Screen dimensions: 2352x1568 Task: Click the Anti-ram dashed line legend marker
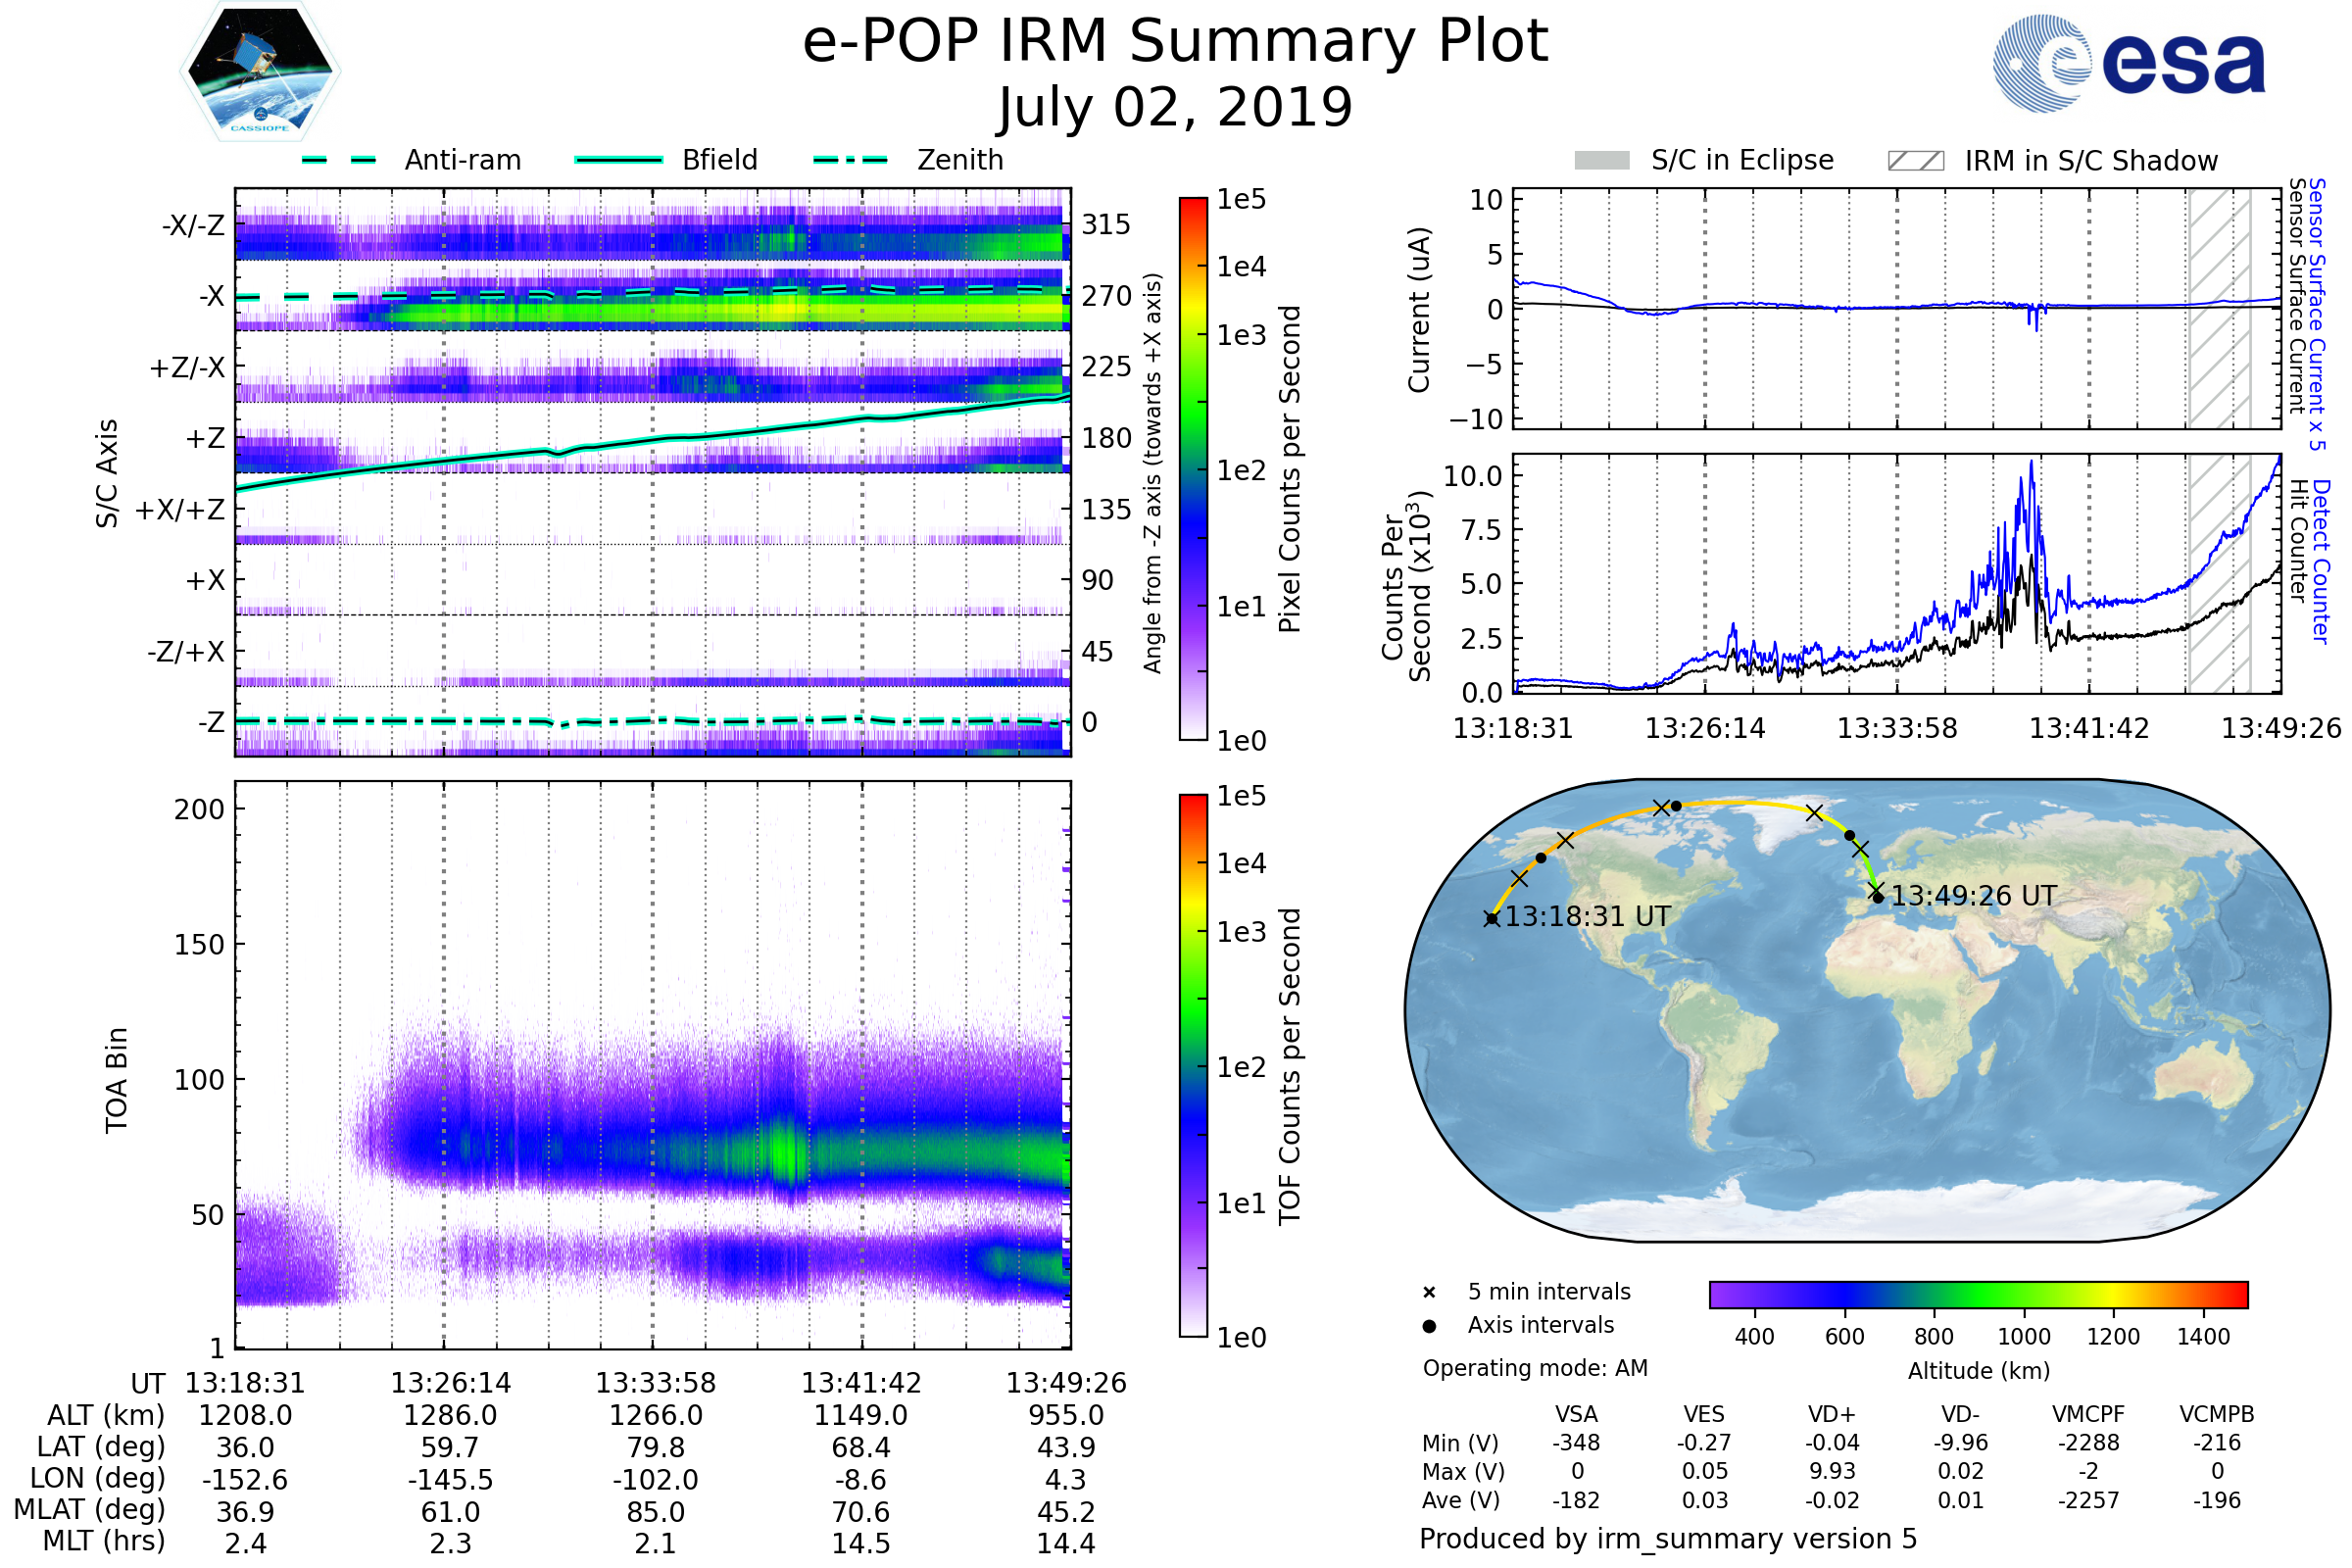point(339,160)
